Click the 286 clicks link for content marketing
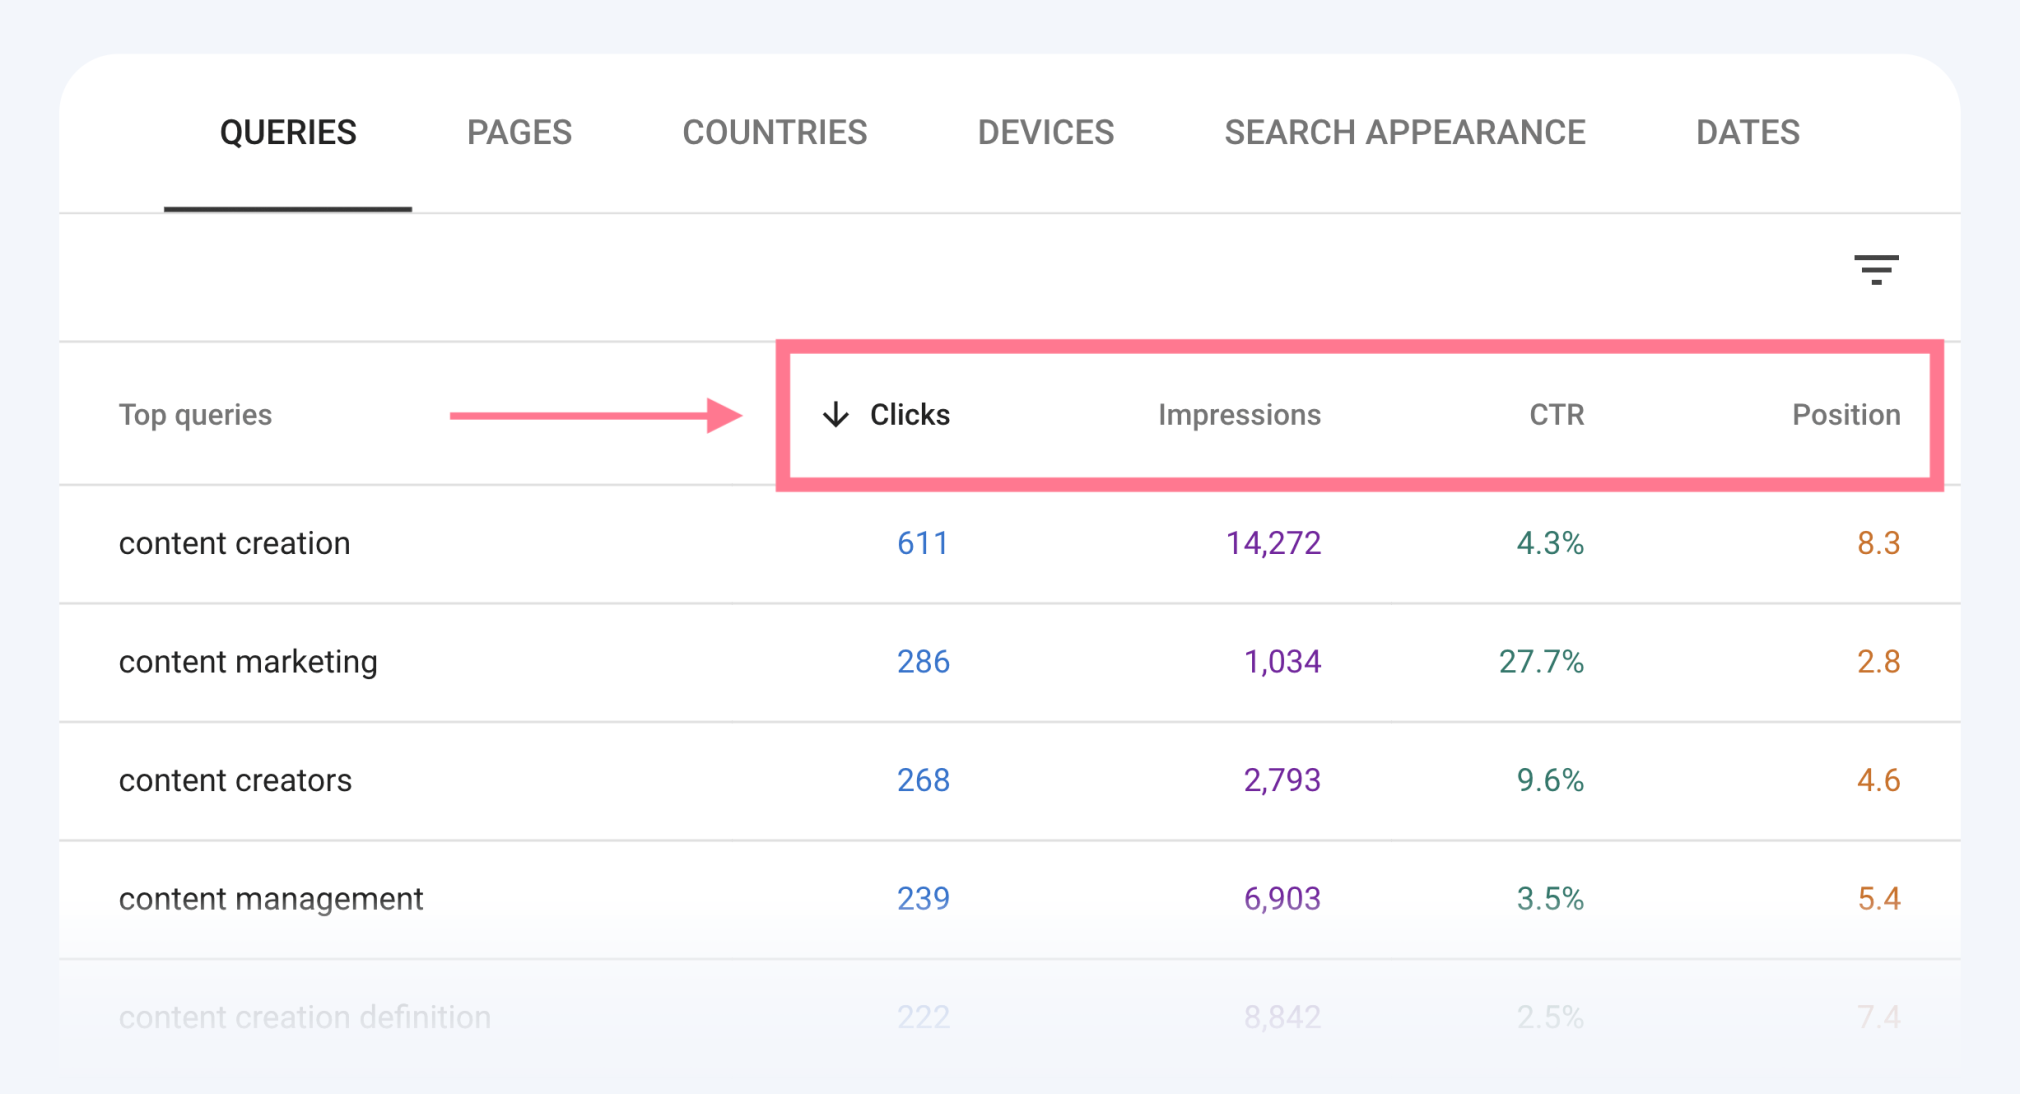The height and width of the screenshot is (1094, 2020). click(922, 661)
